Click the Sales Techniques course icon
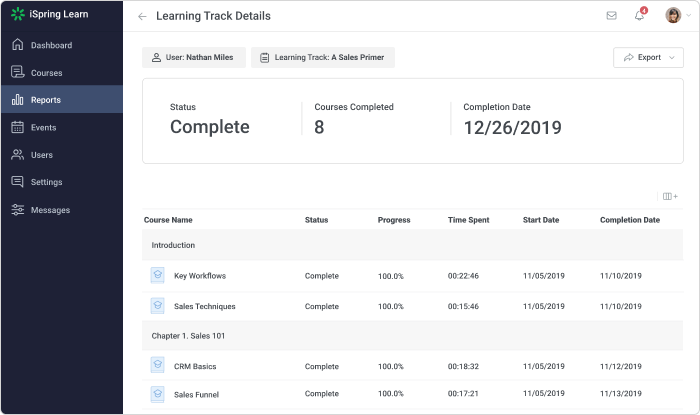 (x=157, y=306)
